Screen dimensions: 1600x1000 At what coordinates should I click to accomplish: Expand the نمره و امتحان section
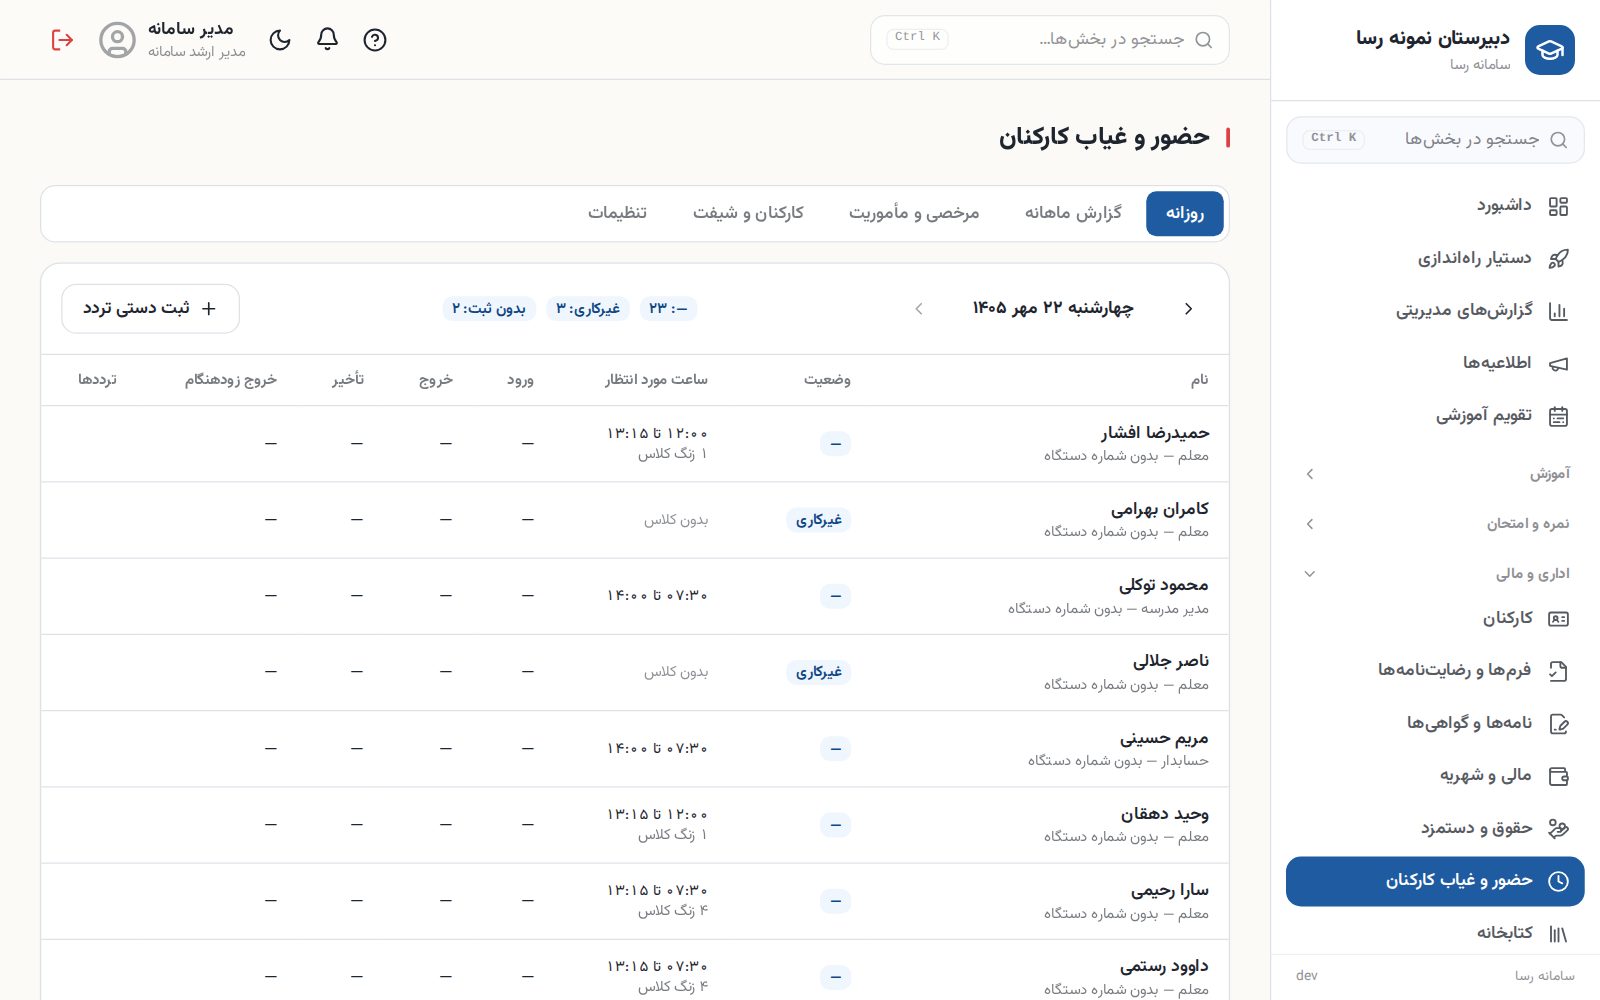(x=1435, y=524)
